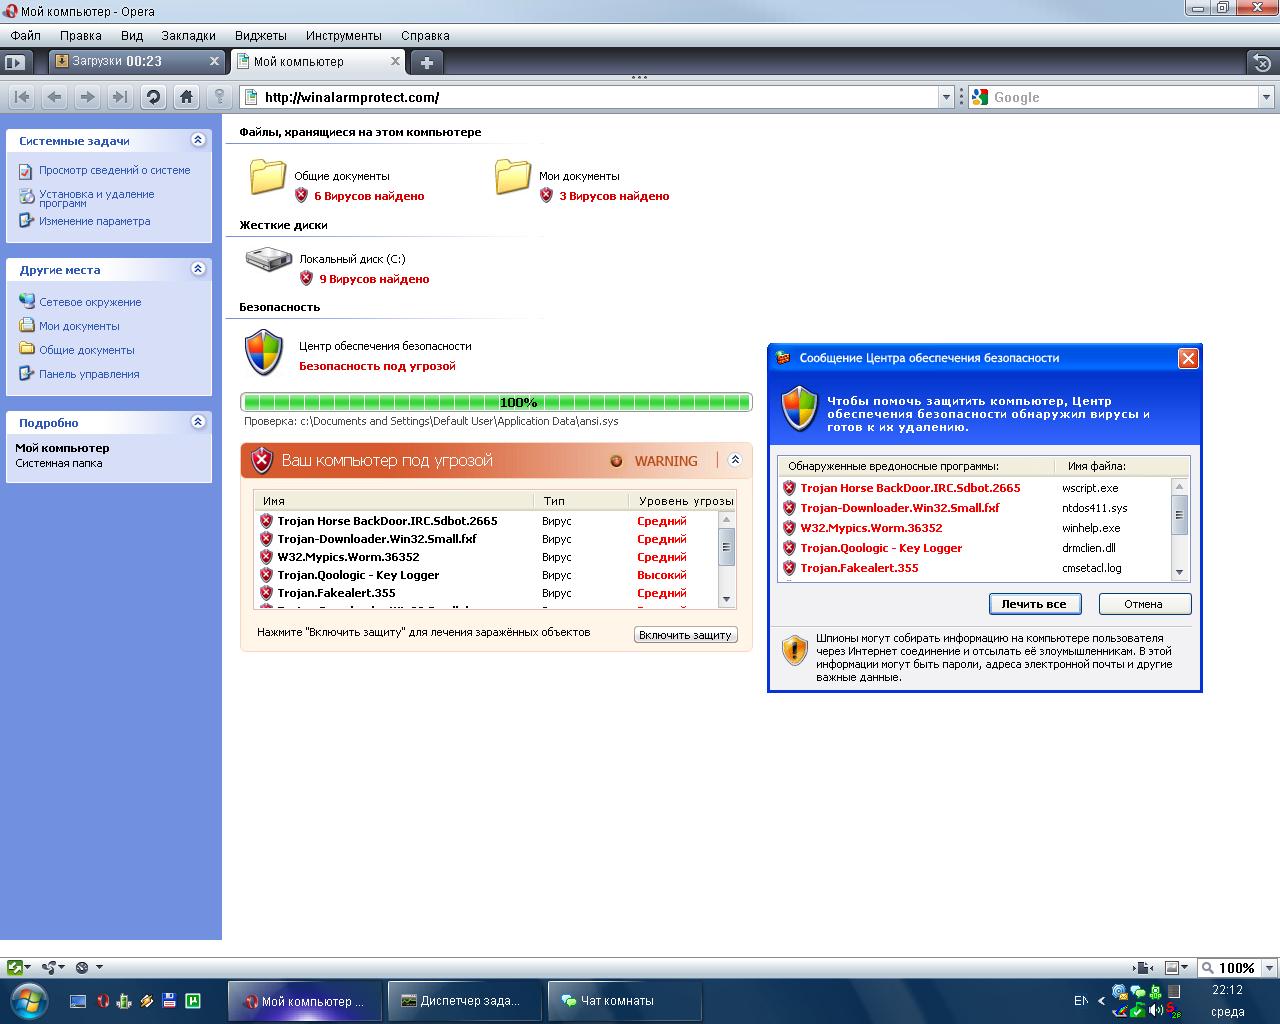
Task: Click the Мои документы folder icon in main pane
Action: tap(512, 176)
